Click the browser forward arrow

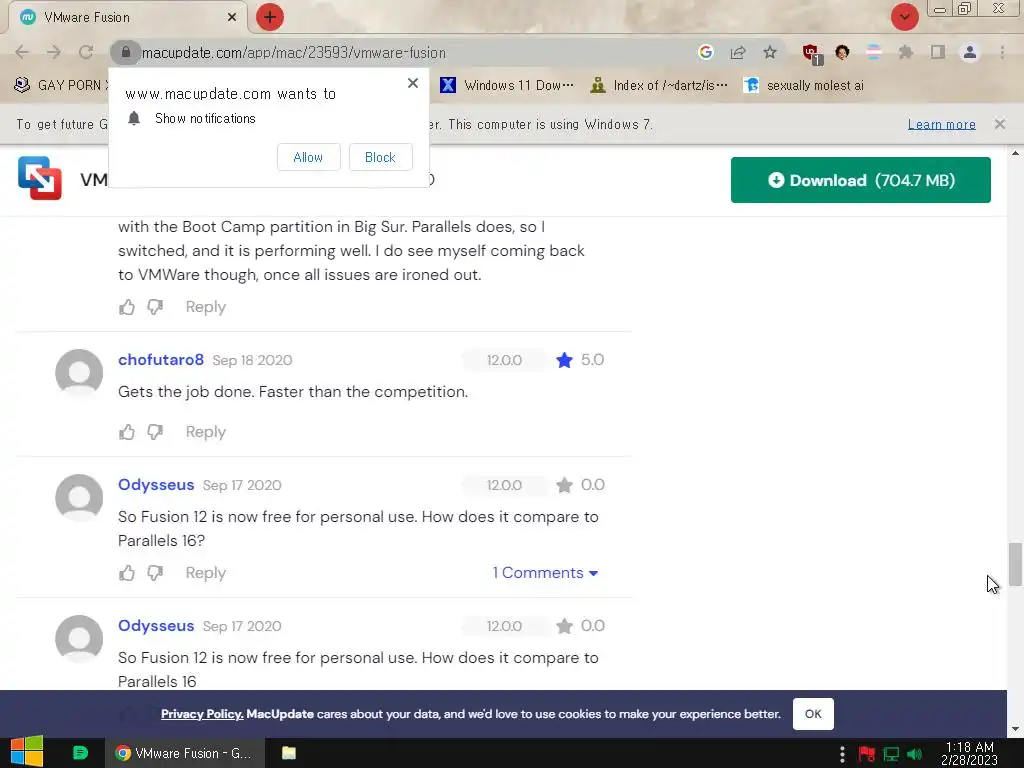coord(54,52)
